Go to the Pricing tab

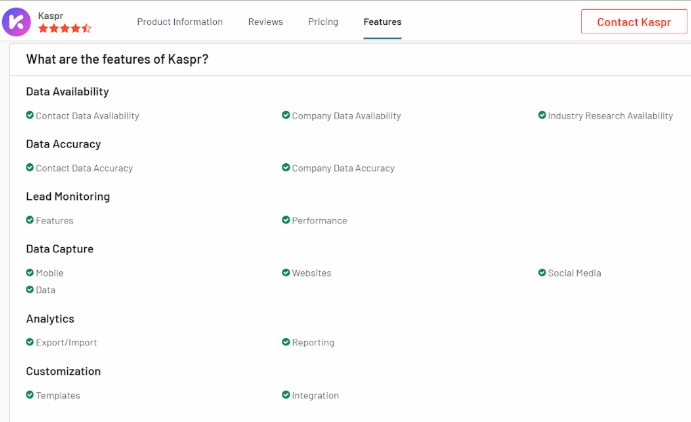click(323, 21)
